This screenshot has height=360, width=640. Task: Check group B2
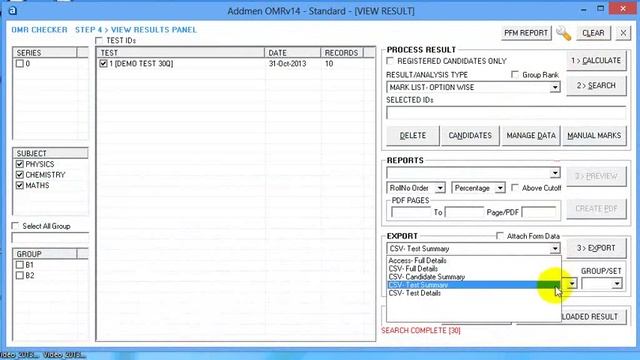coord(20,276)
